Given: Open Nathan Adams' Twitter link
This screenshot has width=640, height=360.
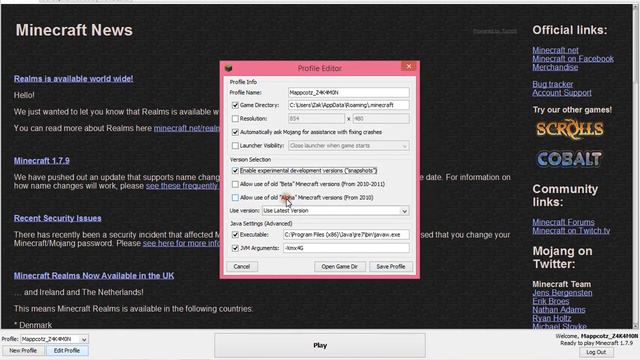Looking at the screenshot, I should tap(559, 310).
